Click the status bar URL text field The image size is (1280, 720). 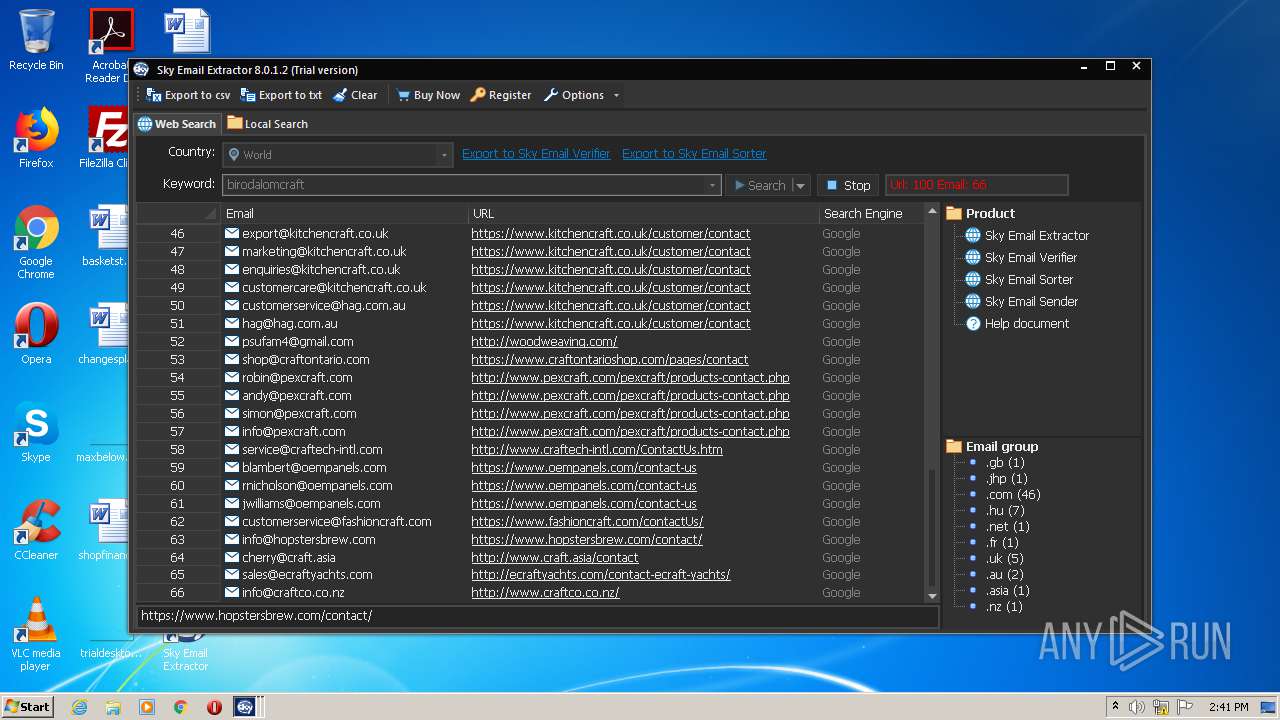coord(538,616)
